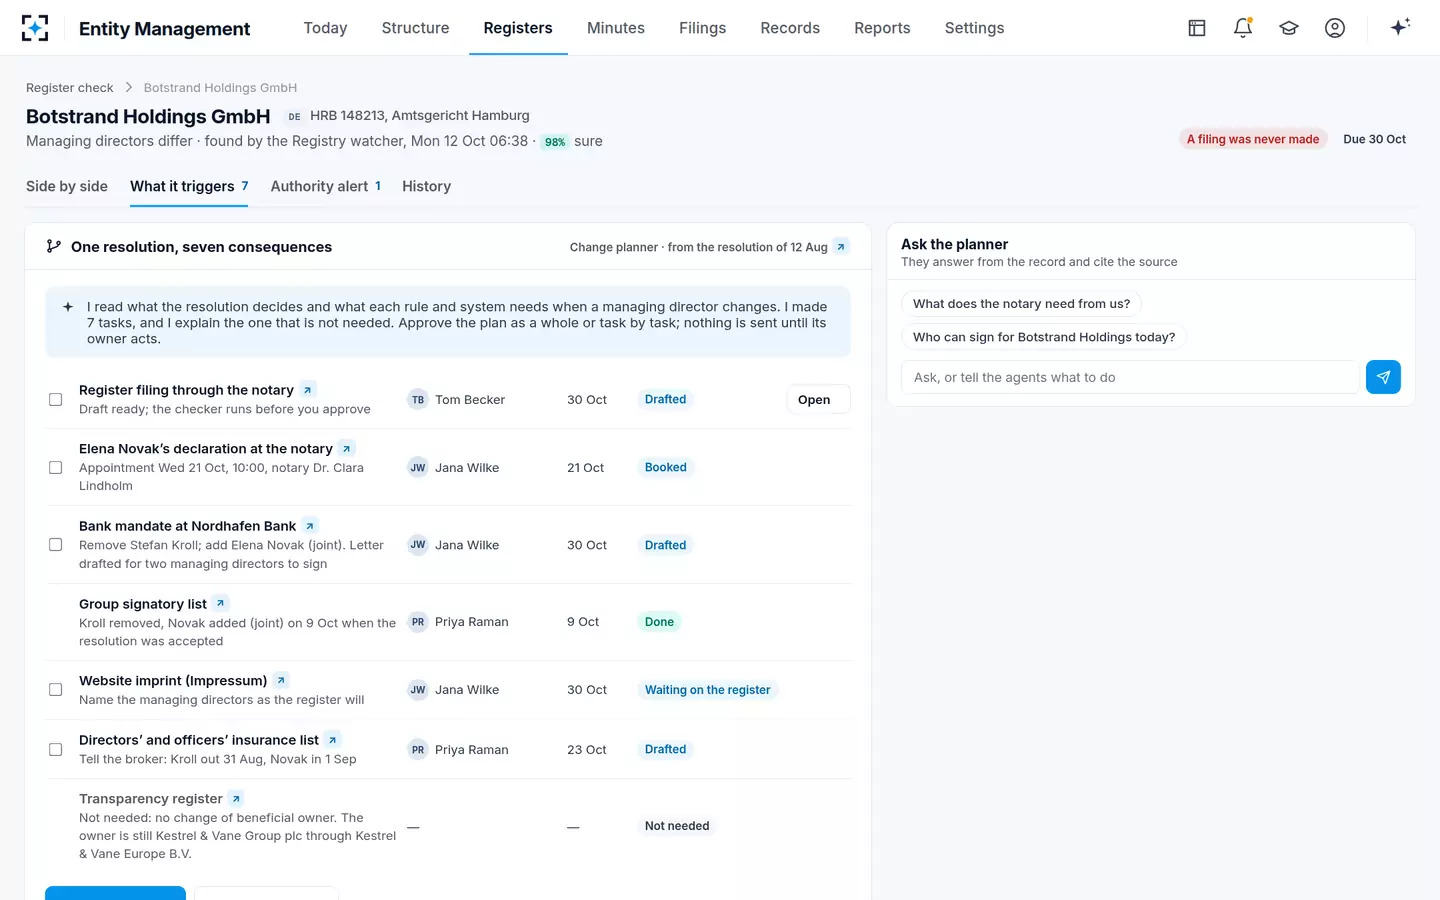Tick the Elena Novak's declaration checkbox
1440x900 pixels.
pos(56,468)
